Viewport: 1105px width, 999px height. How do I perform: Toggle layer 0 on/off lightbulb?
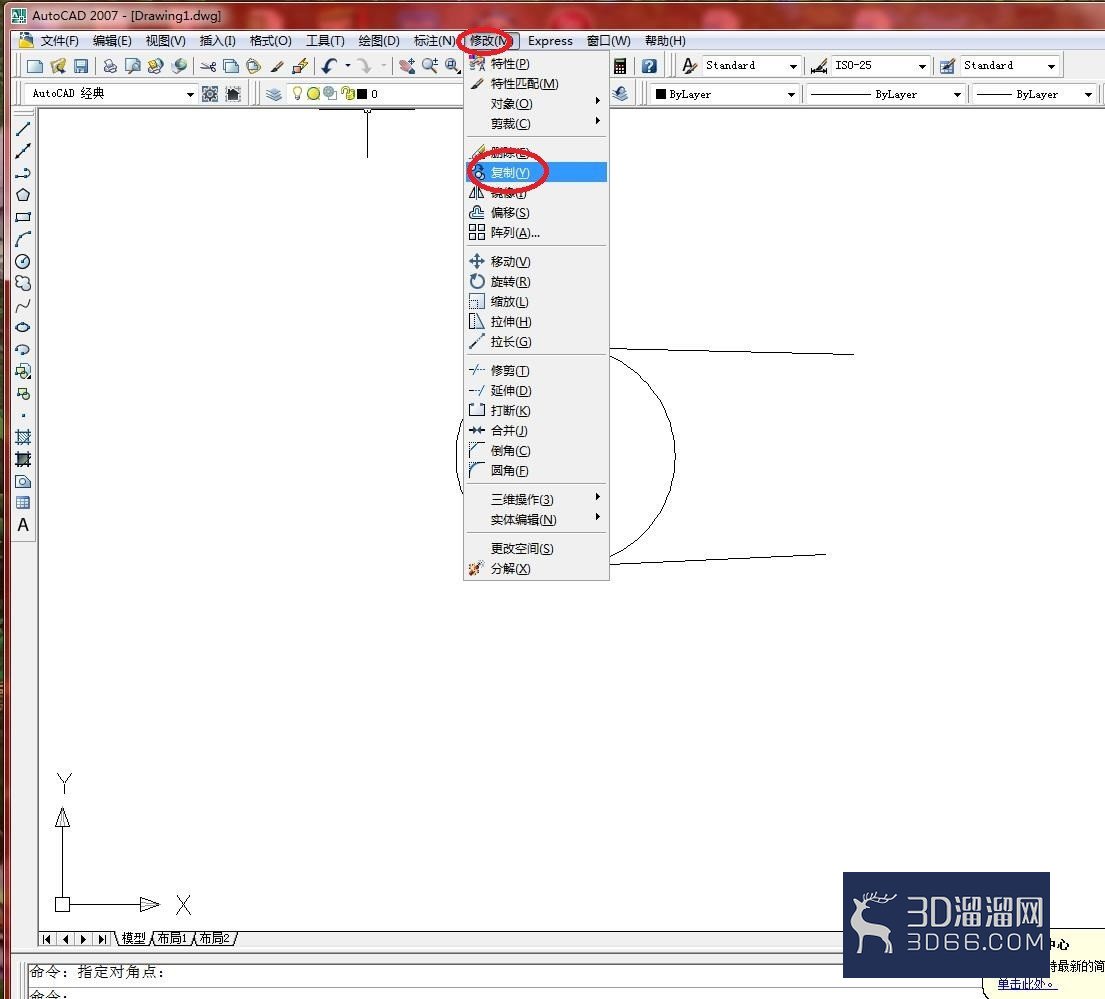tap(297, 93)
